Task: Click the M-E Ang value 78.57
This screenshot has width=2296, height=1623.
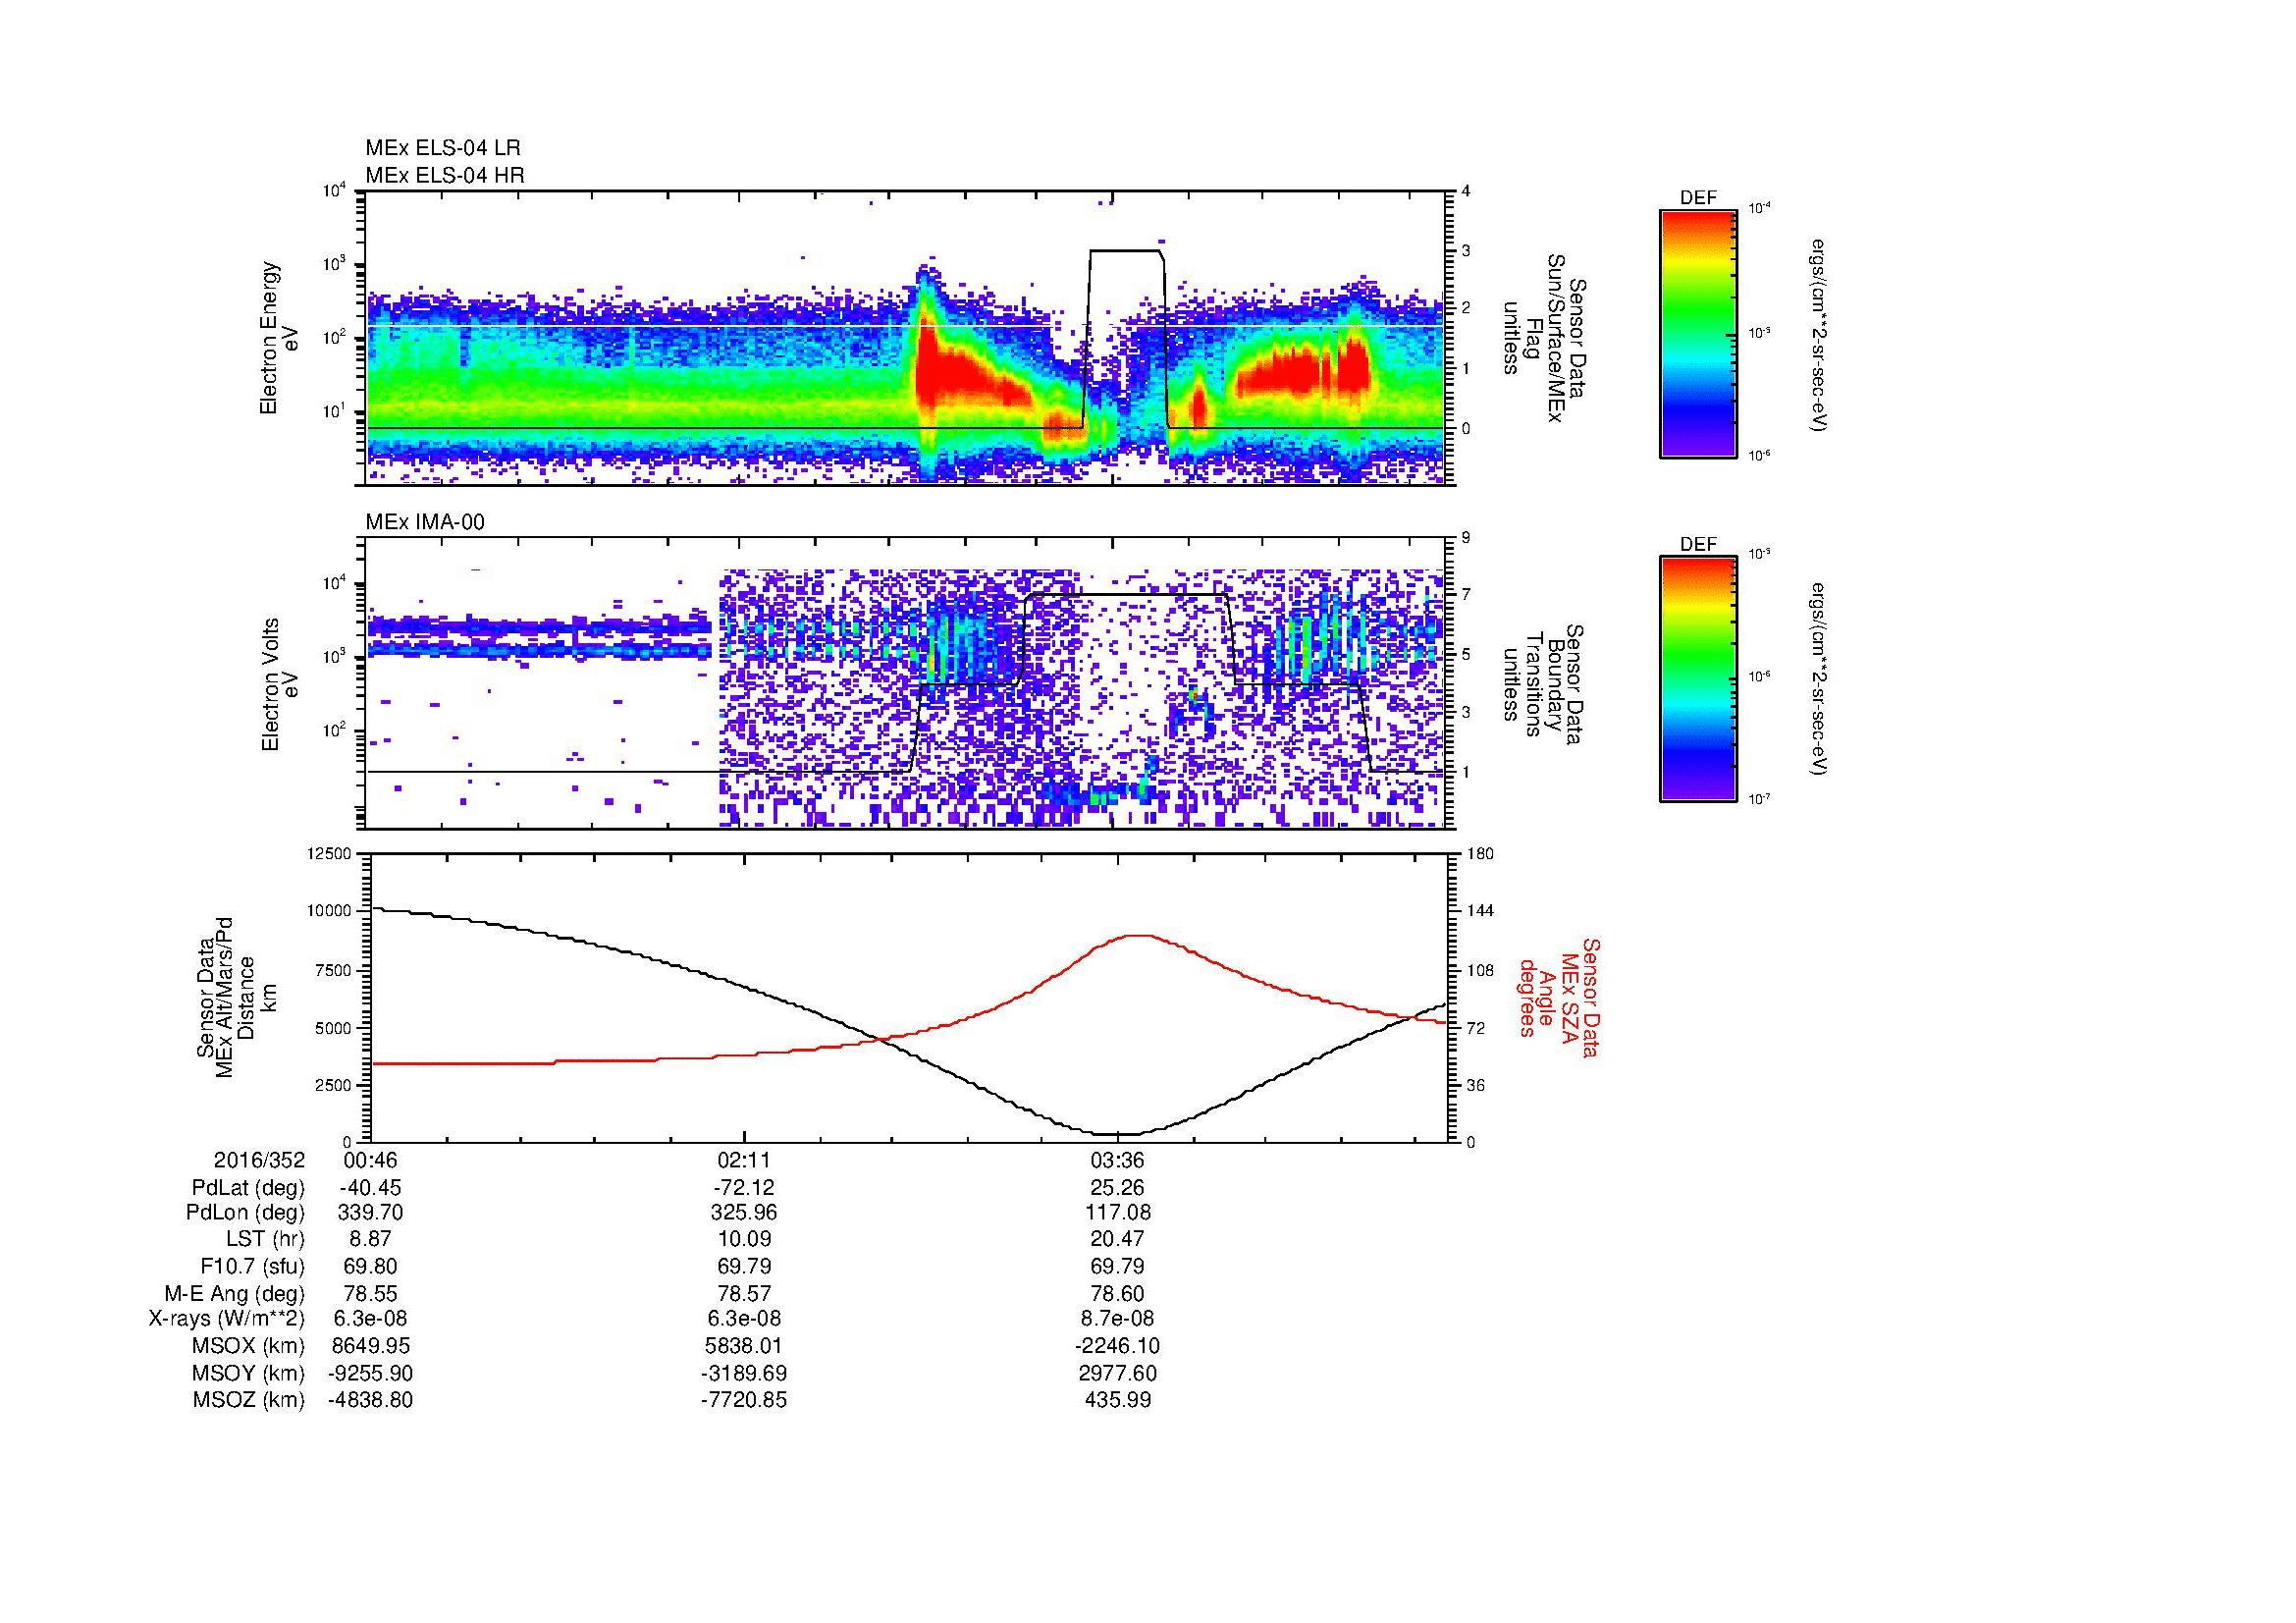Action: point(744,1294)
